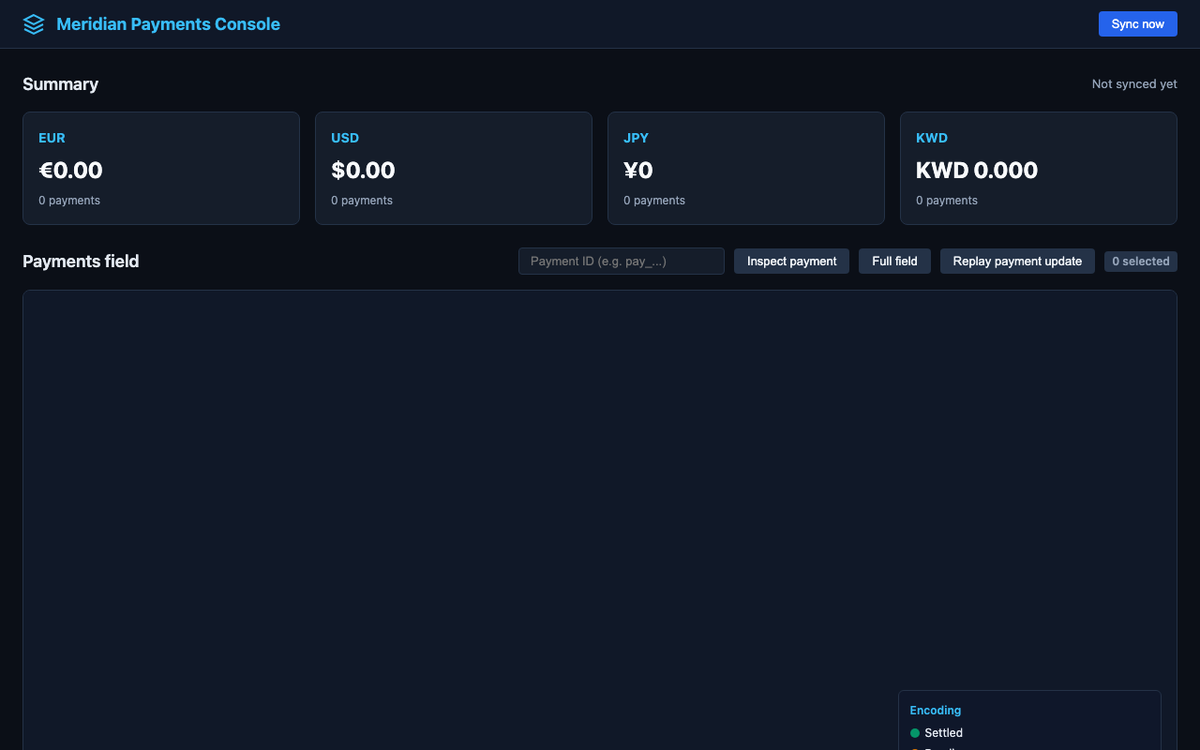Click the Encoding legend title
The image size is (1200, 750).
tap(935, 710)
